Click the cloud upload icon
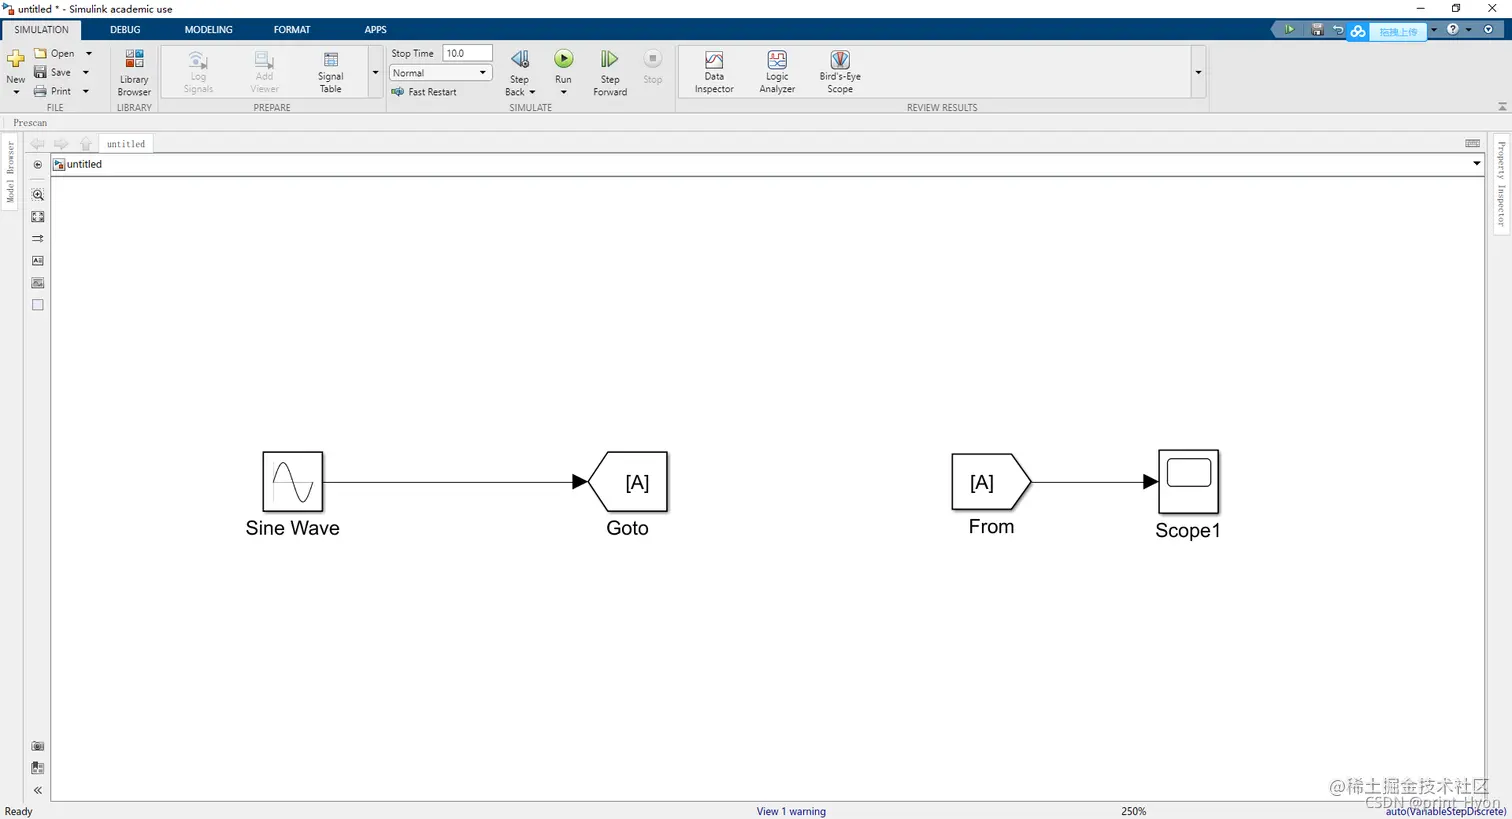Screen dimensions: 1512x819 [x=1358, y=31]
